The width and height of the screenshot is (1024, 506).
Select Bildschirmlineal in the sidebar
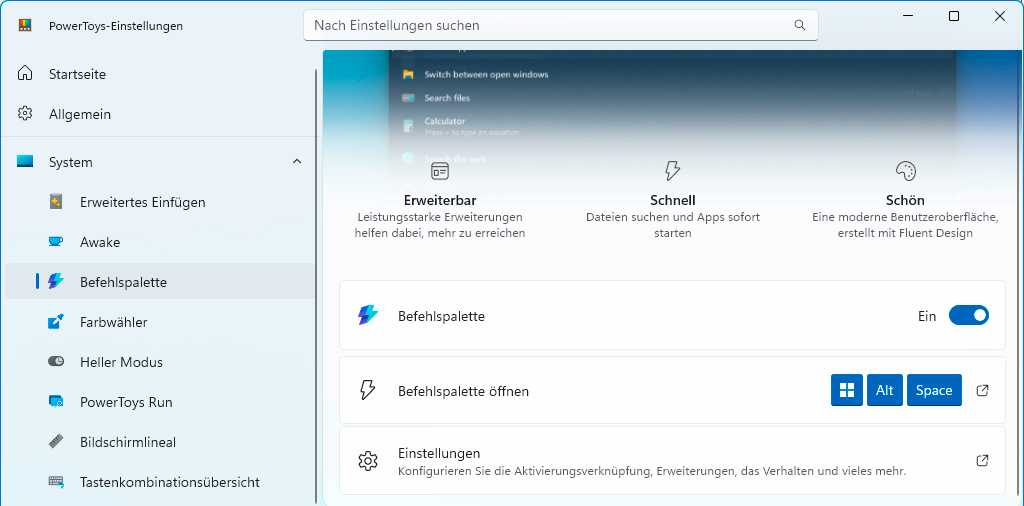click(159, 441)
